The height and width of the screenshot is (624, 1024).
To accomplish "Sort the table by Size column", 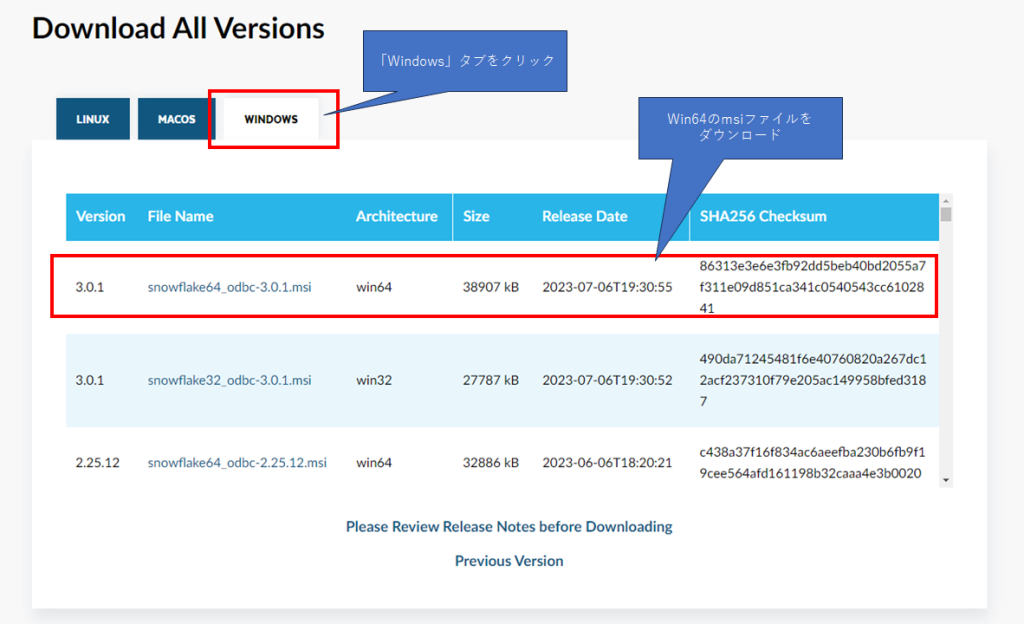I will (476, 217).
